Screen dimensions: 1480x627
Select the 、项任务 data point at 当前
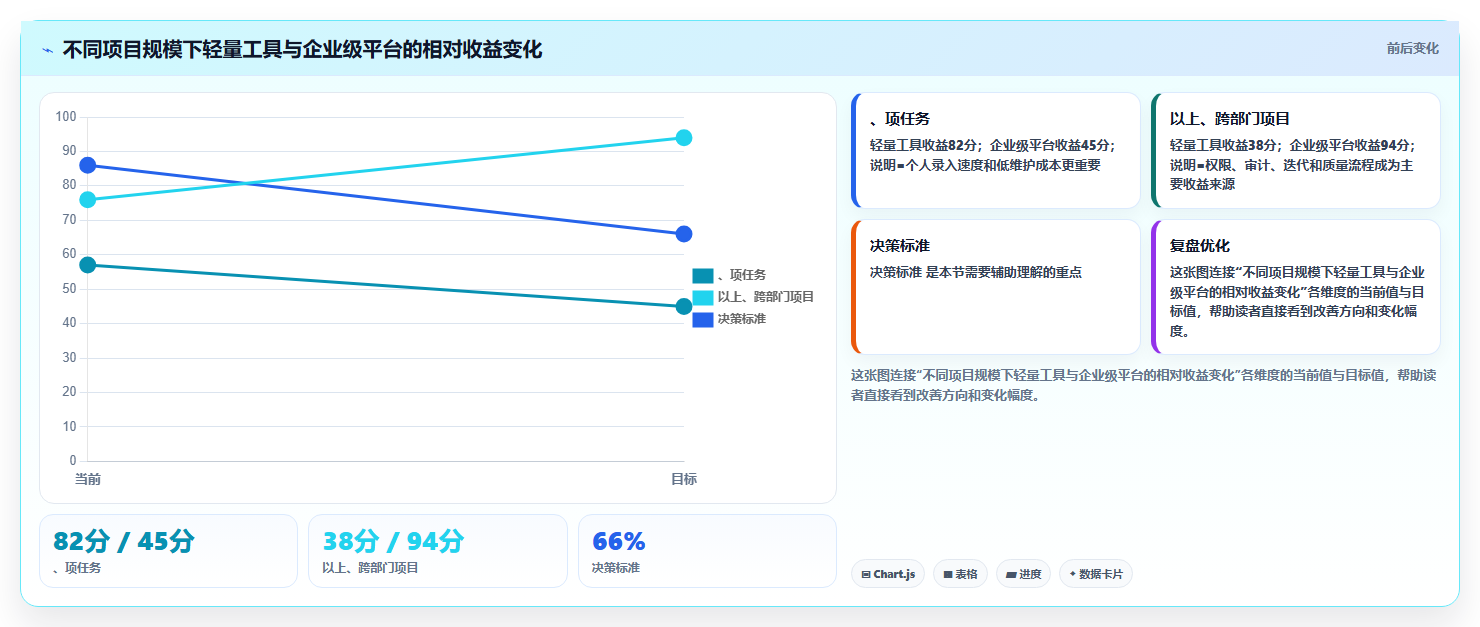pos(88,265)
